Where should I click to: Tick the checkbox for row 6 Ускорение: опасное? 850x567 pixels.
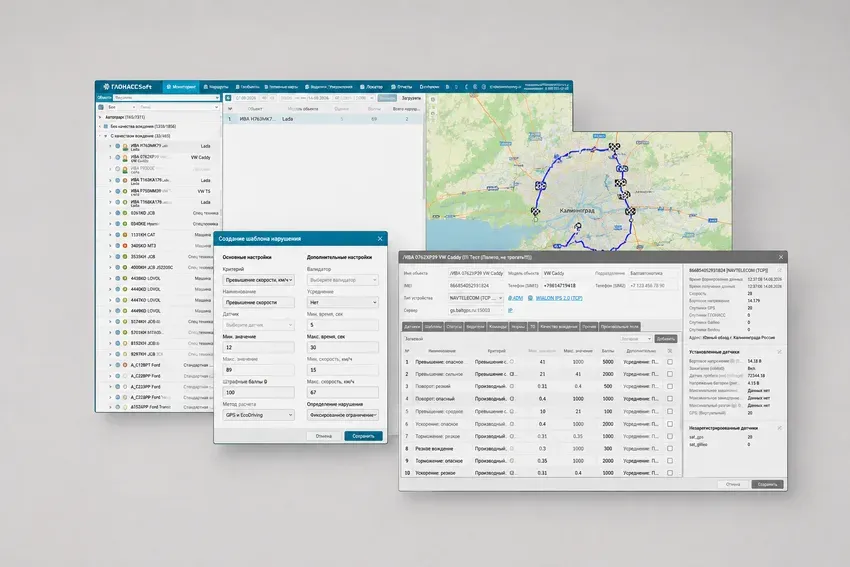tap(670, 424)
